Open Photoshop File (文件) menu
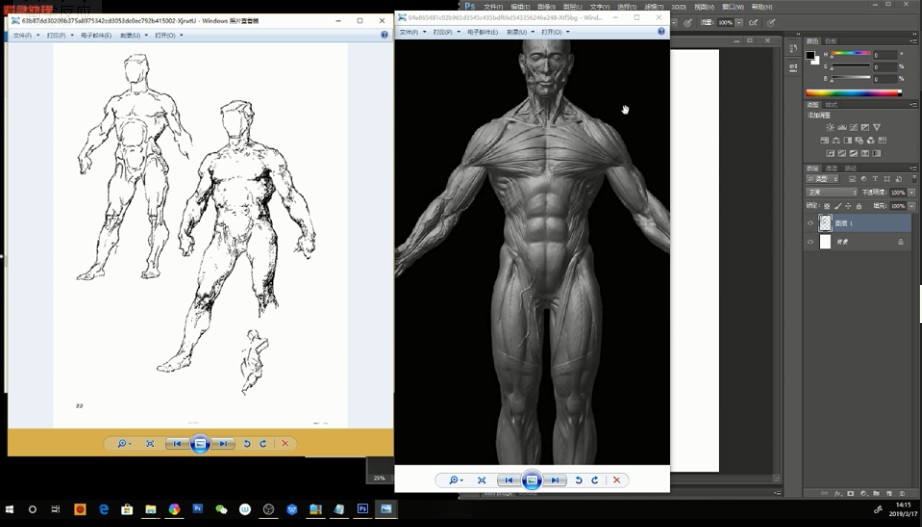Viewport: 922px width, 527px height. point(493,7)
